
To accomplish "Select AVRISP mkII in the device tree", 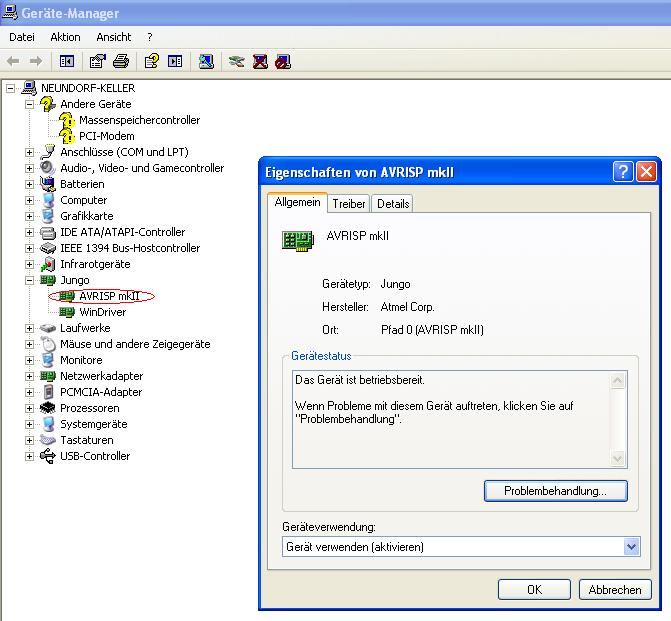I will point(110,296).
